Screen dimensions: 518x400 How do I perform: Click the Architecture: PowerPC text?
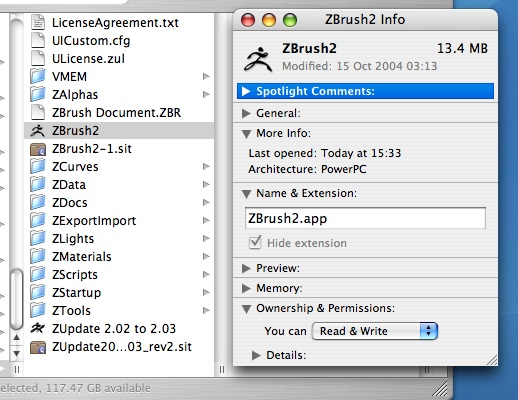pos(307,169)
